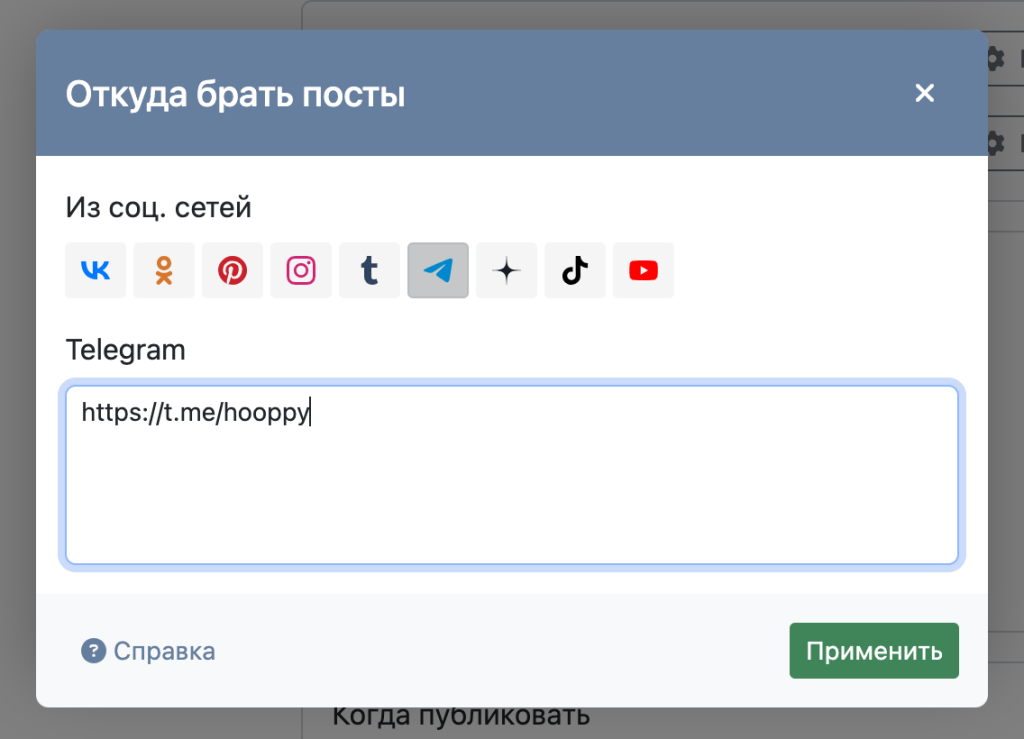Select VK as the post source
1024x739 pixels.
click(96, 270)
